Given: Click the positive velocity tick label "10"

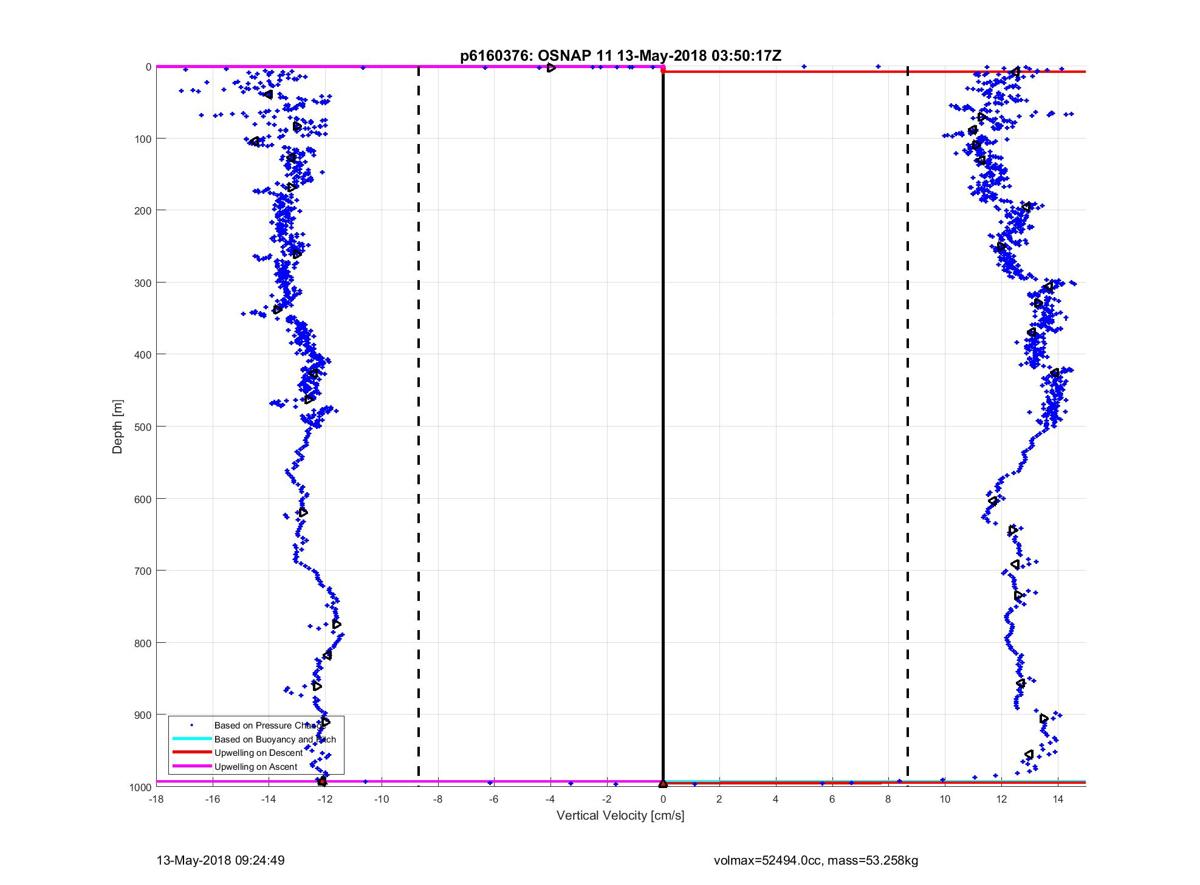Looking at the screenshot, I should (945, 799).
